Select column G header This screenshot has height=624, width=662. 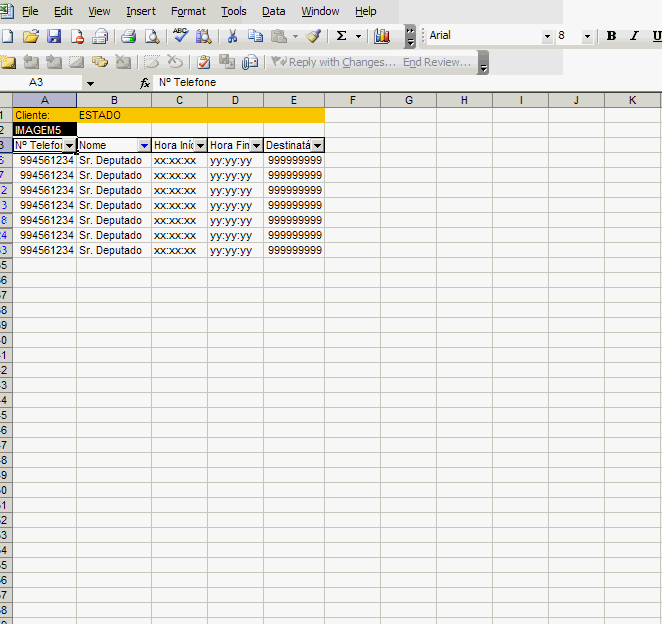[409, 100]
